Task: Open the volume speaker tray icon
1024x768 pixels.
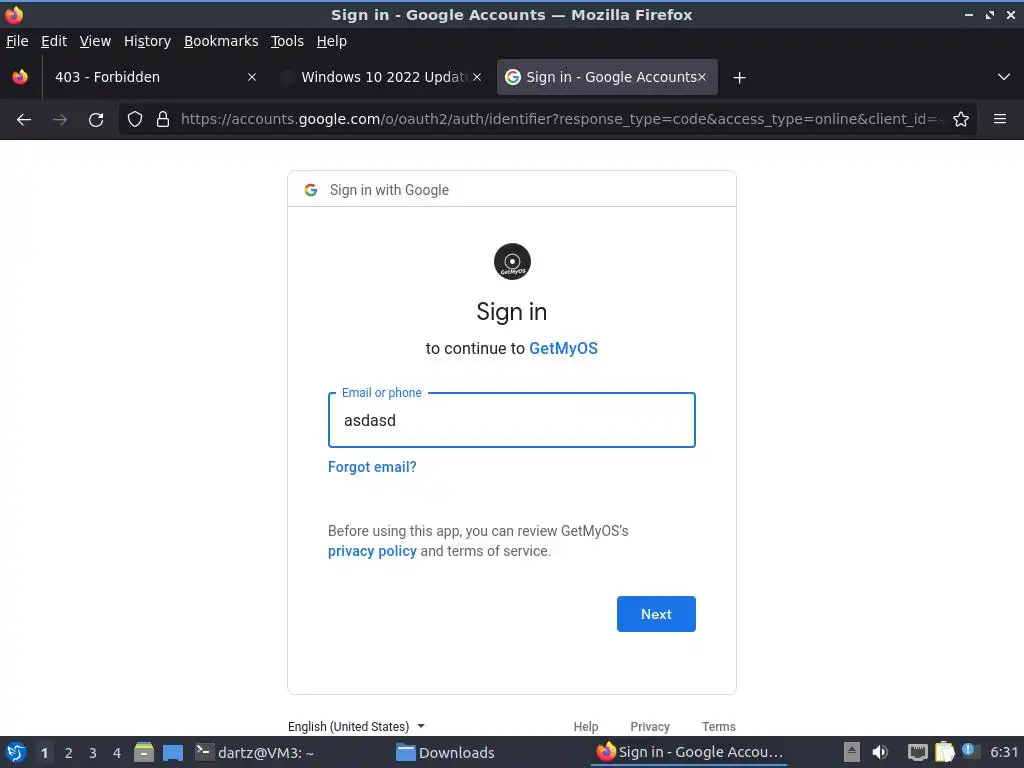Action: (880, 752)
